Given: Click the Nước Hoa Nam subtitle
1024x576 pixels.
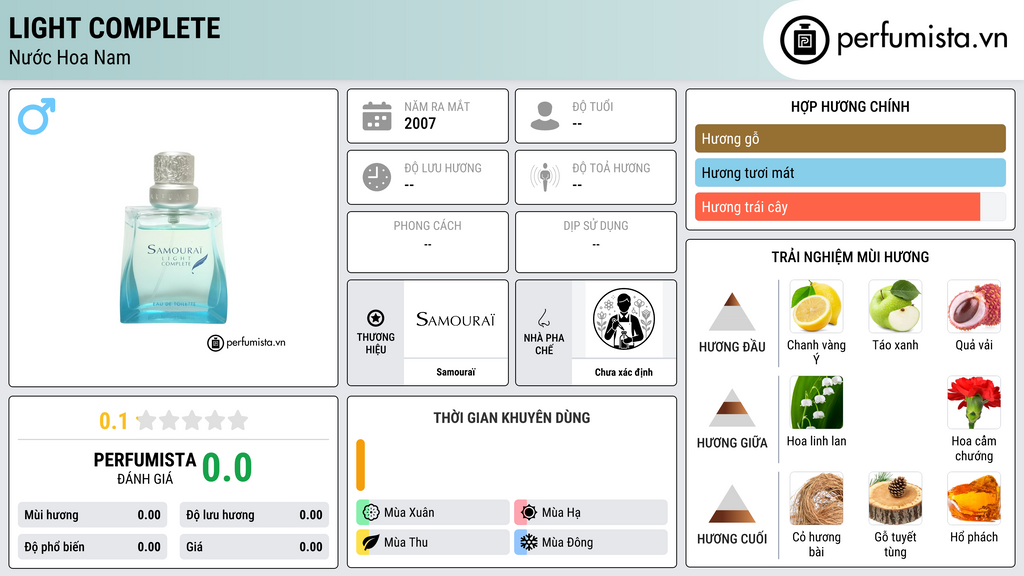Looking at the screenshot, I should pos(70,57).
